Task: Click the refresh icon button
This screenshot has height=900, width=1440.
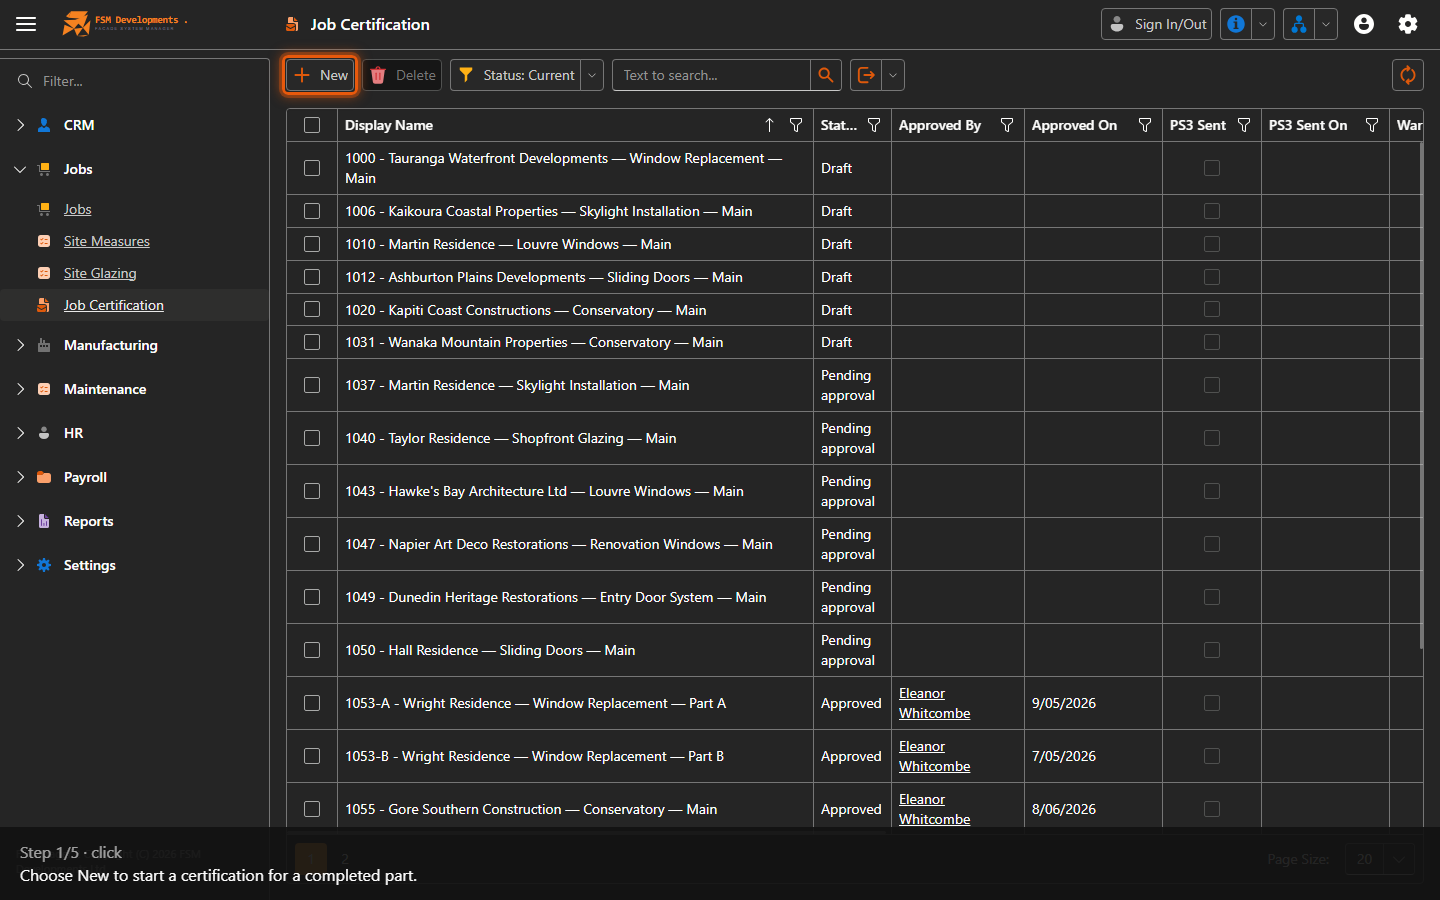Action: 1408,75
